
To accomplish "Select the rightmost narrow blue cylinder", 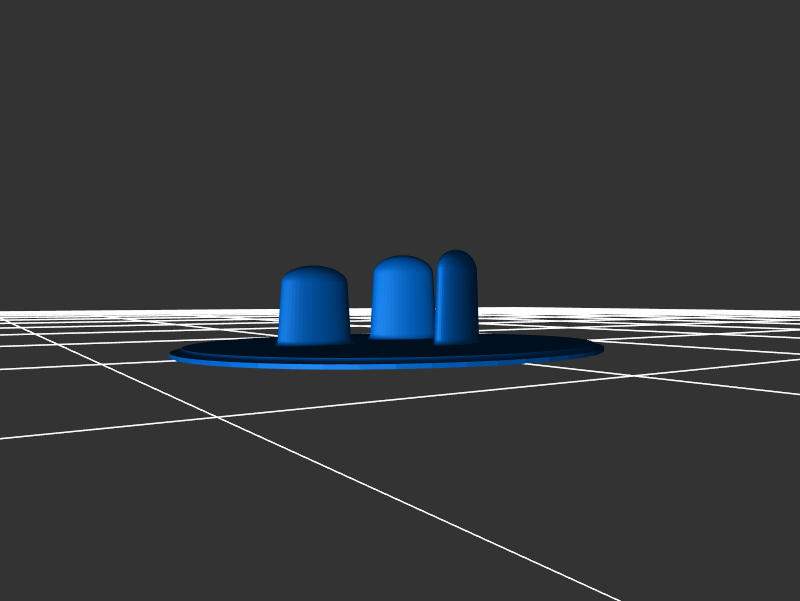I will coord(458,300).
